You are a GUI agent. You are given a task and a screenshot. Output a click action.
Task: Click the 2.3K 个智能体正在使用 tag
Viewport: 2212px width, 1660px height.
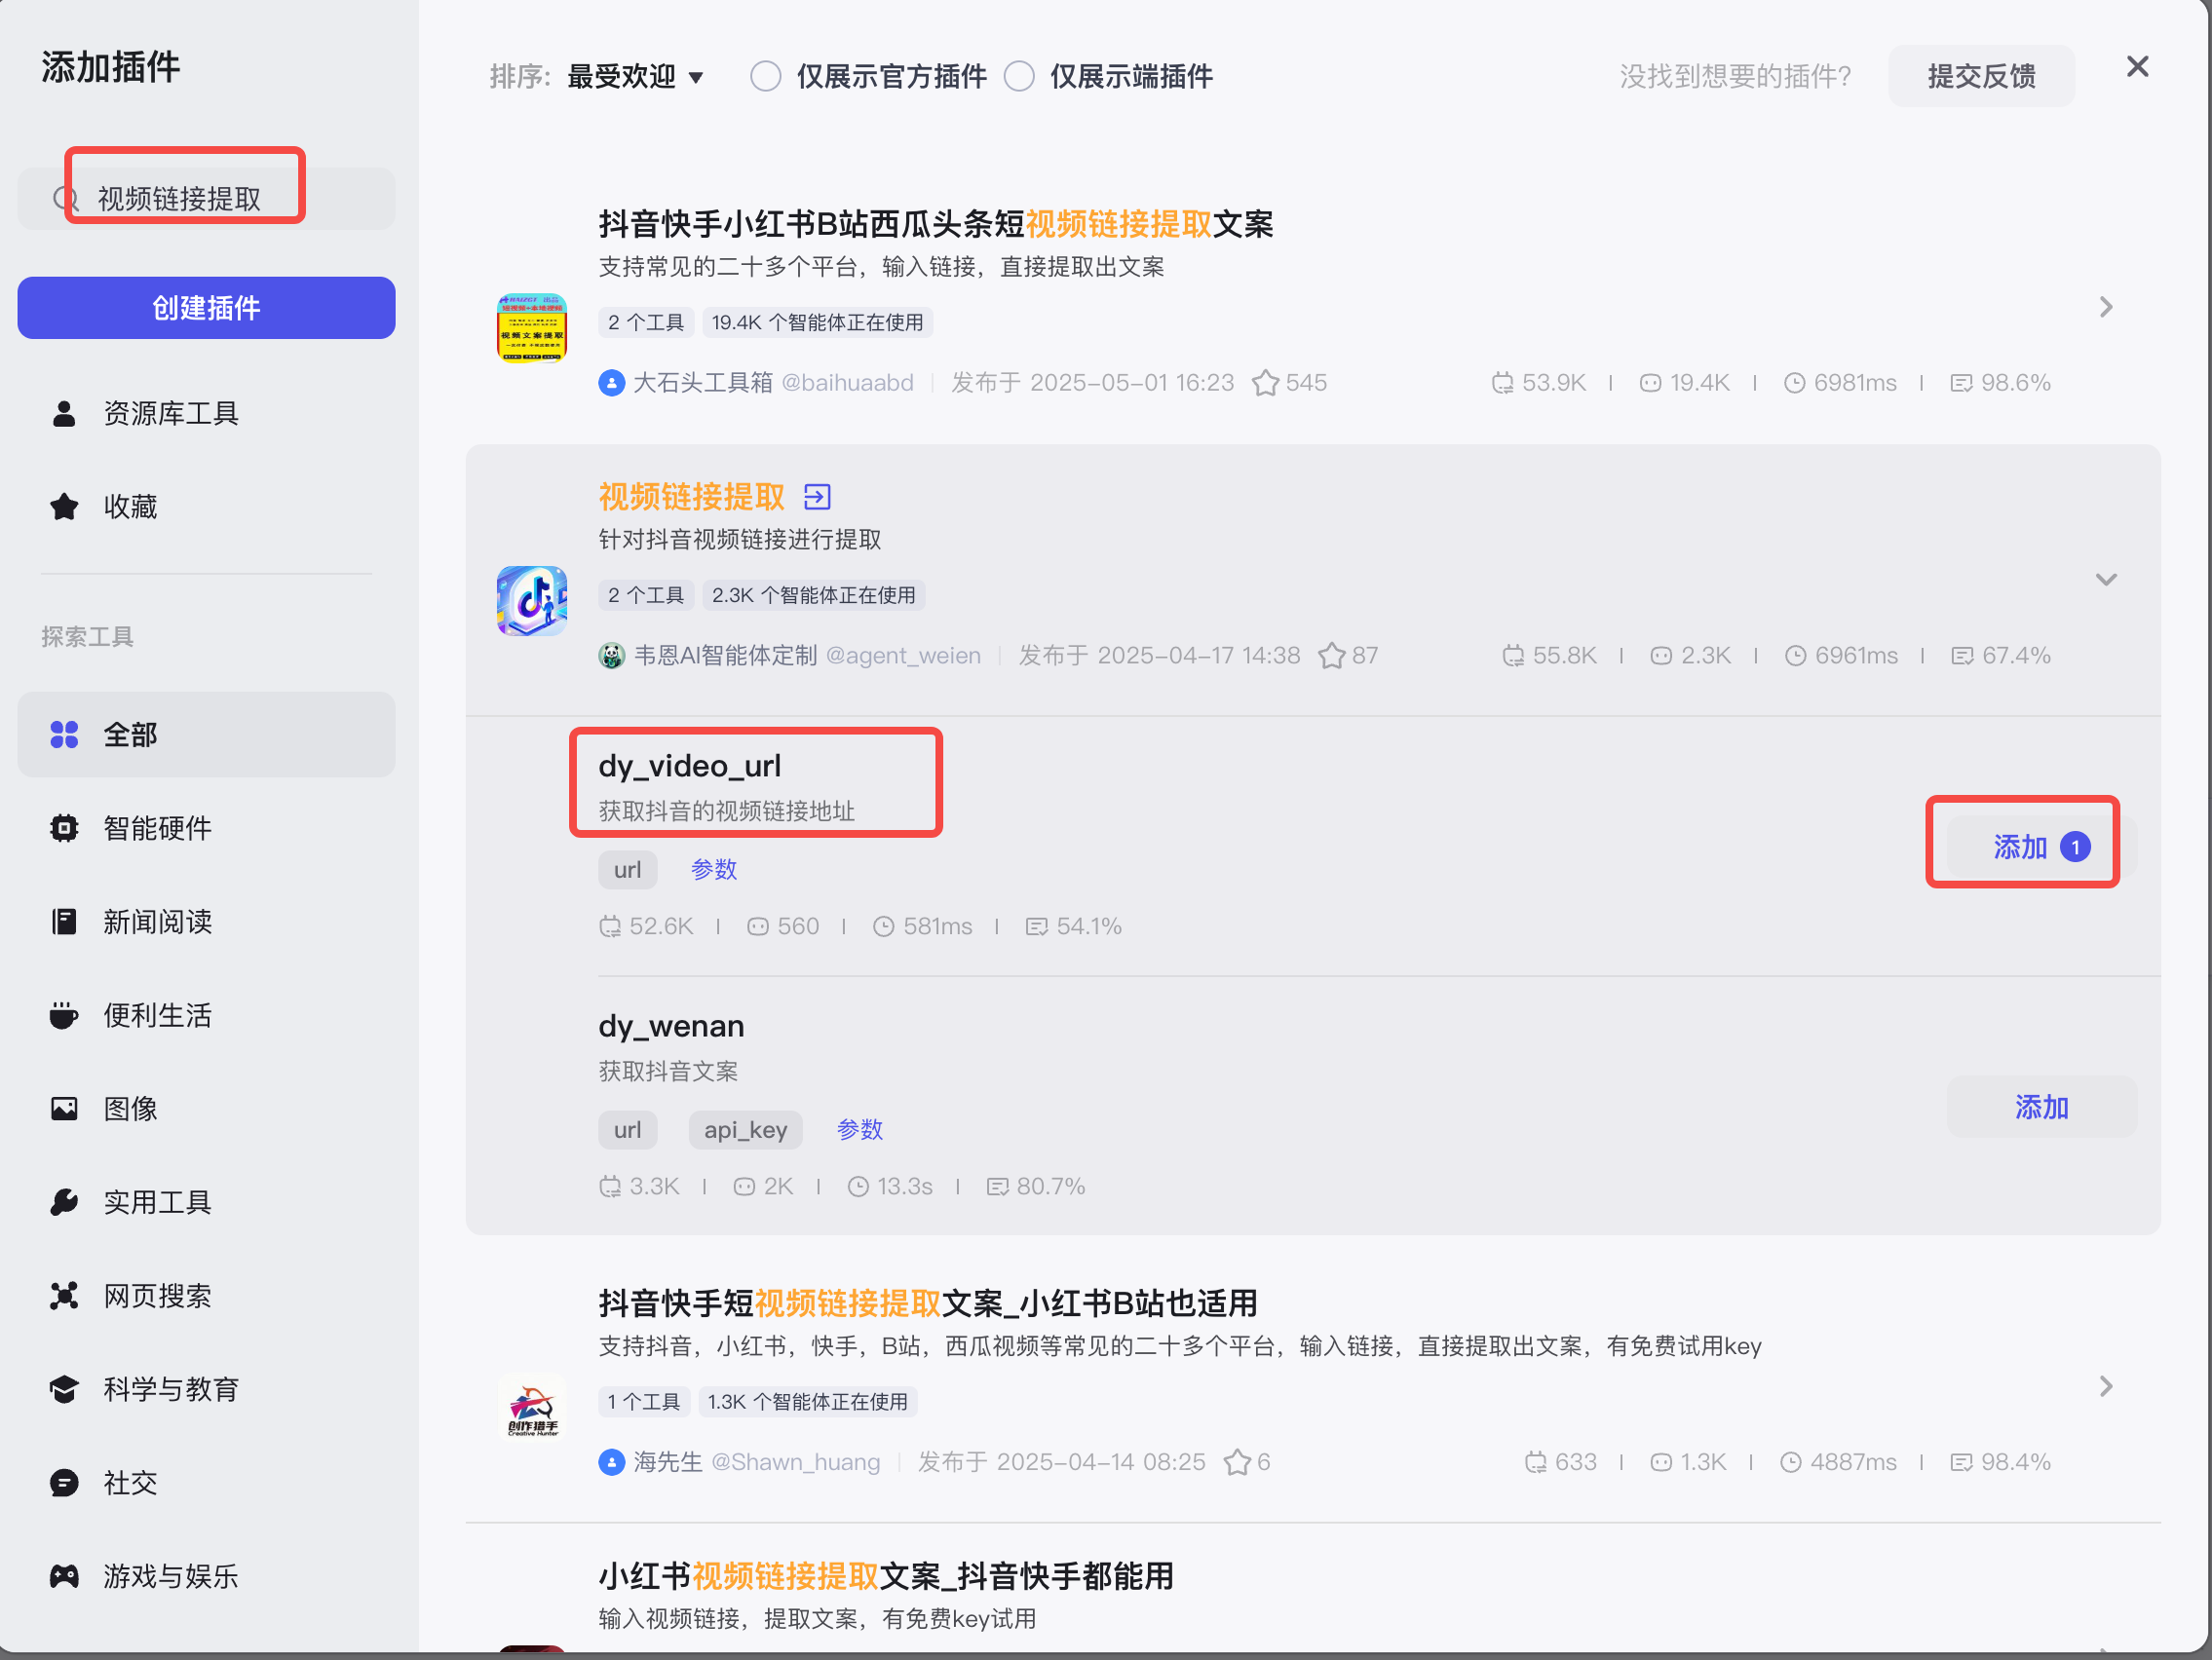click(x=813, y=596)
